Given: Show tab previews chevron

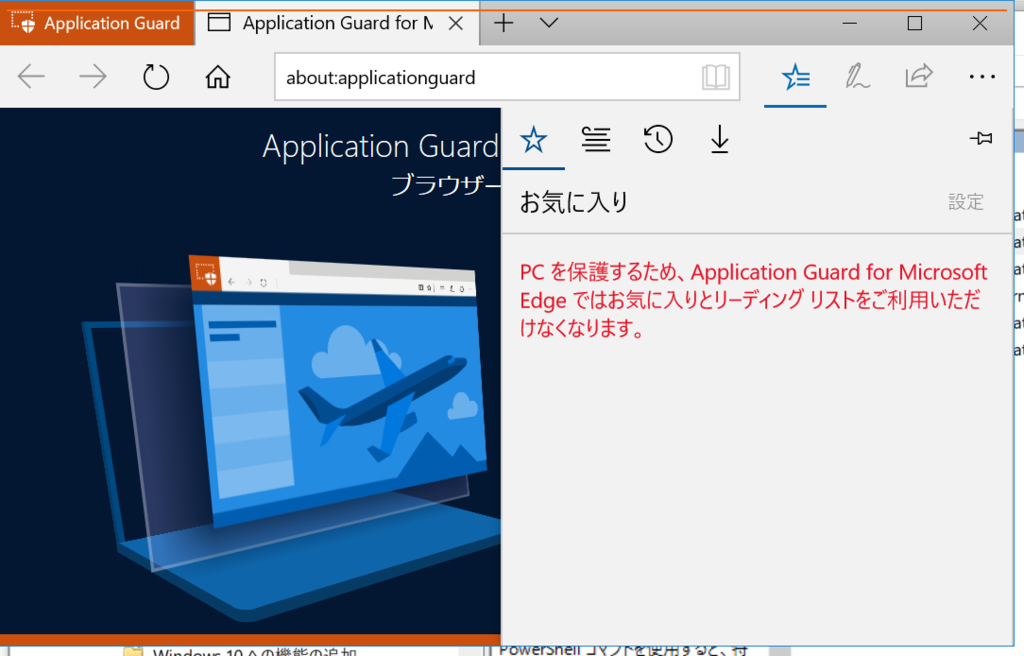Looking at the screenshot, I should pos(549,24).
